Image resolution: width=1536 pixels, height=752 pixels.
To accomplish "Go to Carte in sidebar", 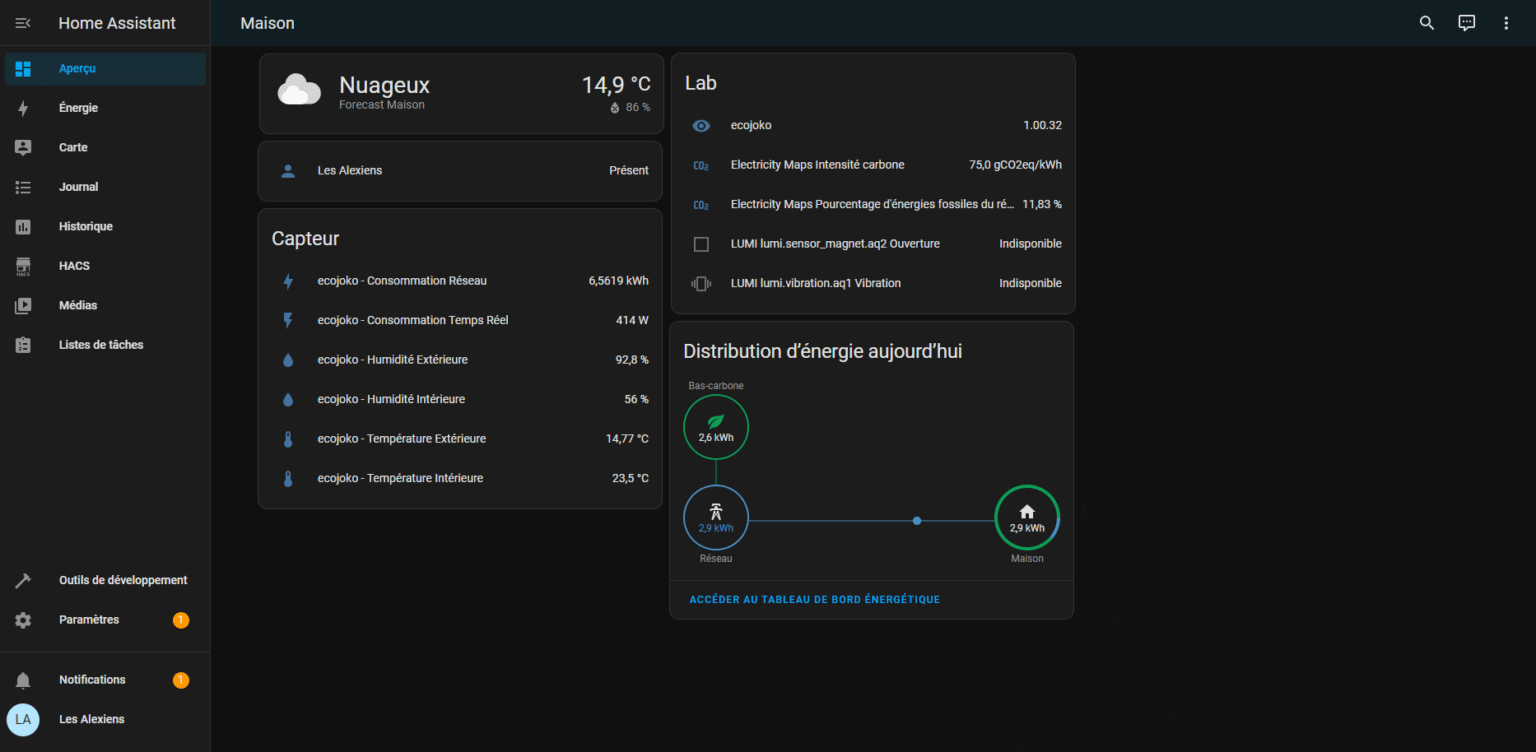I will coord(73,147).
